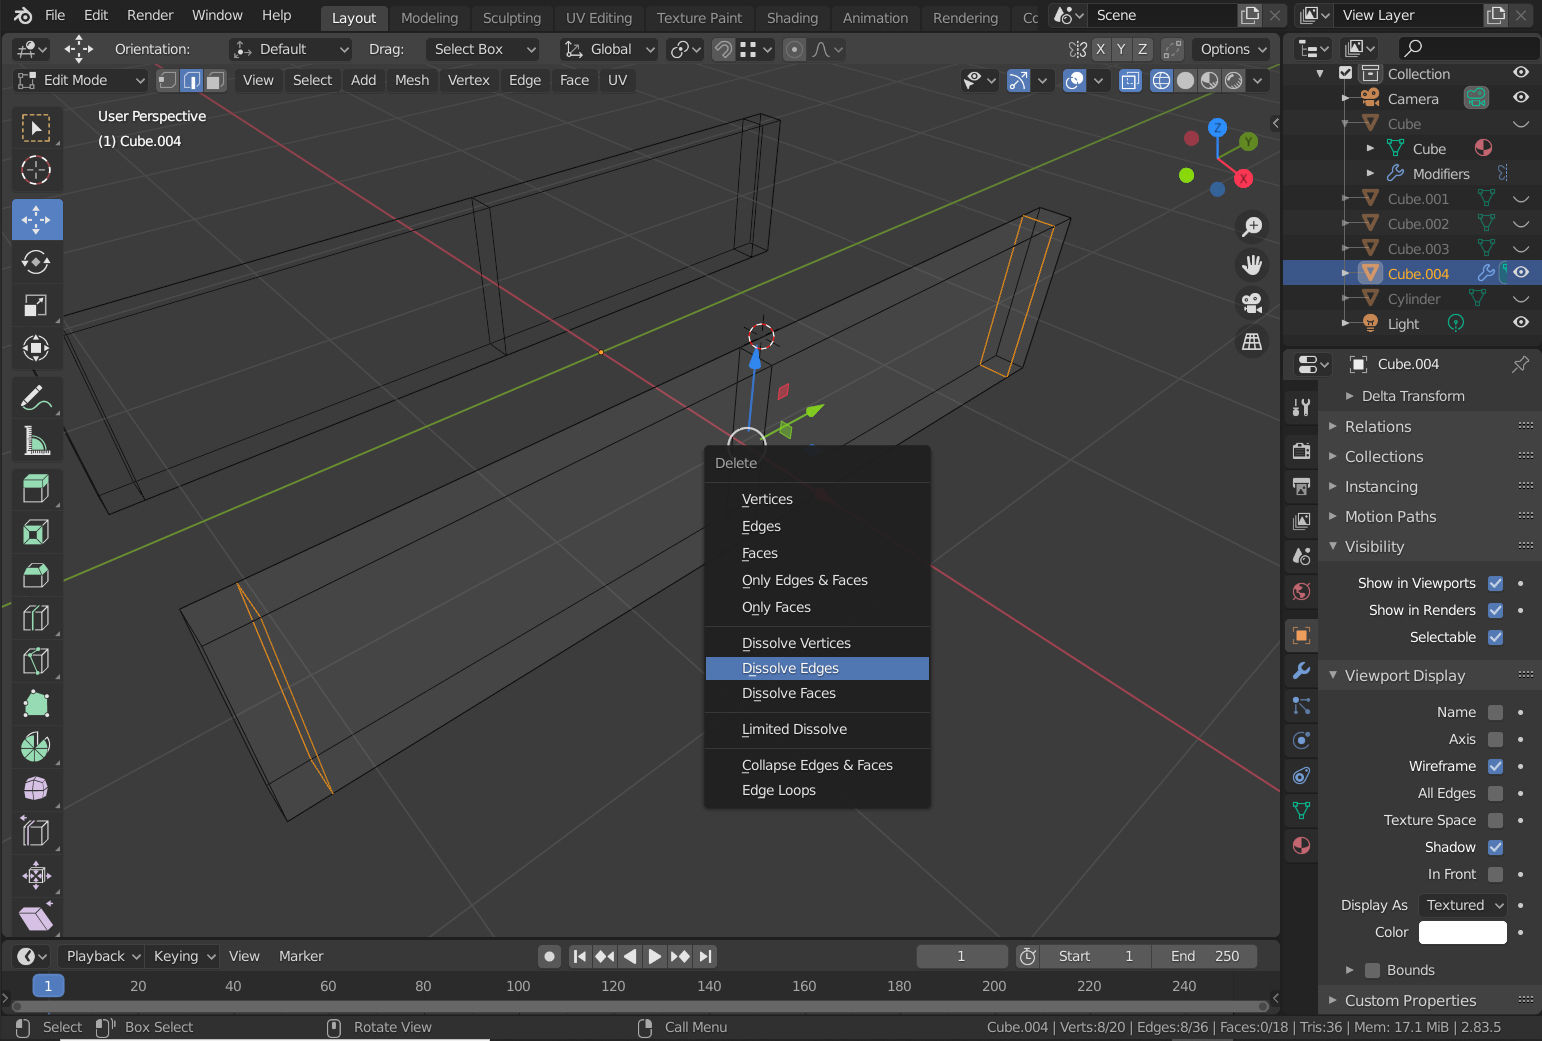
Task: Open the Modifier properties wrench tab
Action: pos(1301,670)
